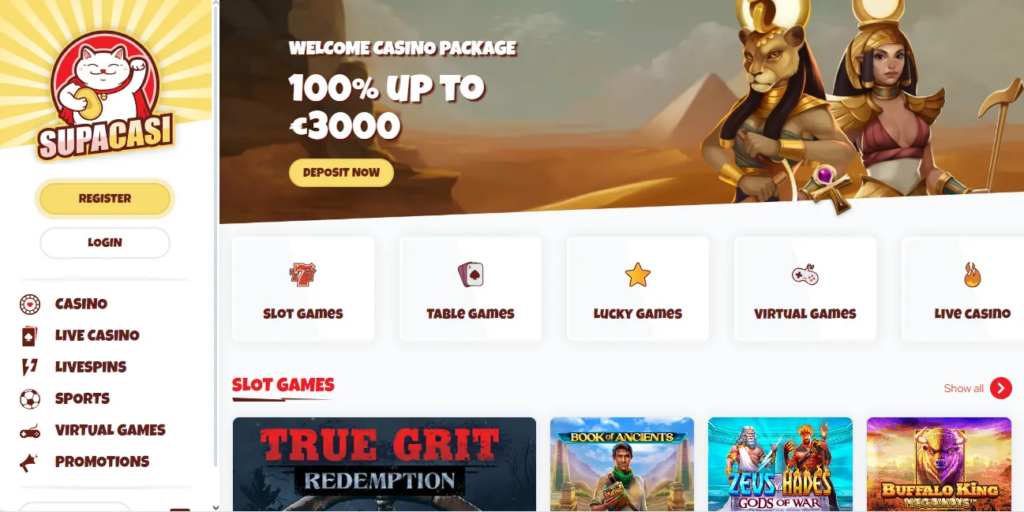Image resolution: width=1024 pixels, height=512 pixels.
Task: Open the Show all slot games link
Action: (963, 389)
